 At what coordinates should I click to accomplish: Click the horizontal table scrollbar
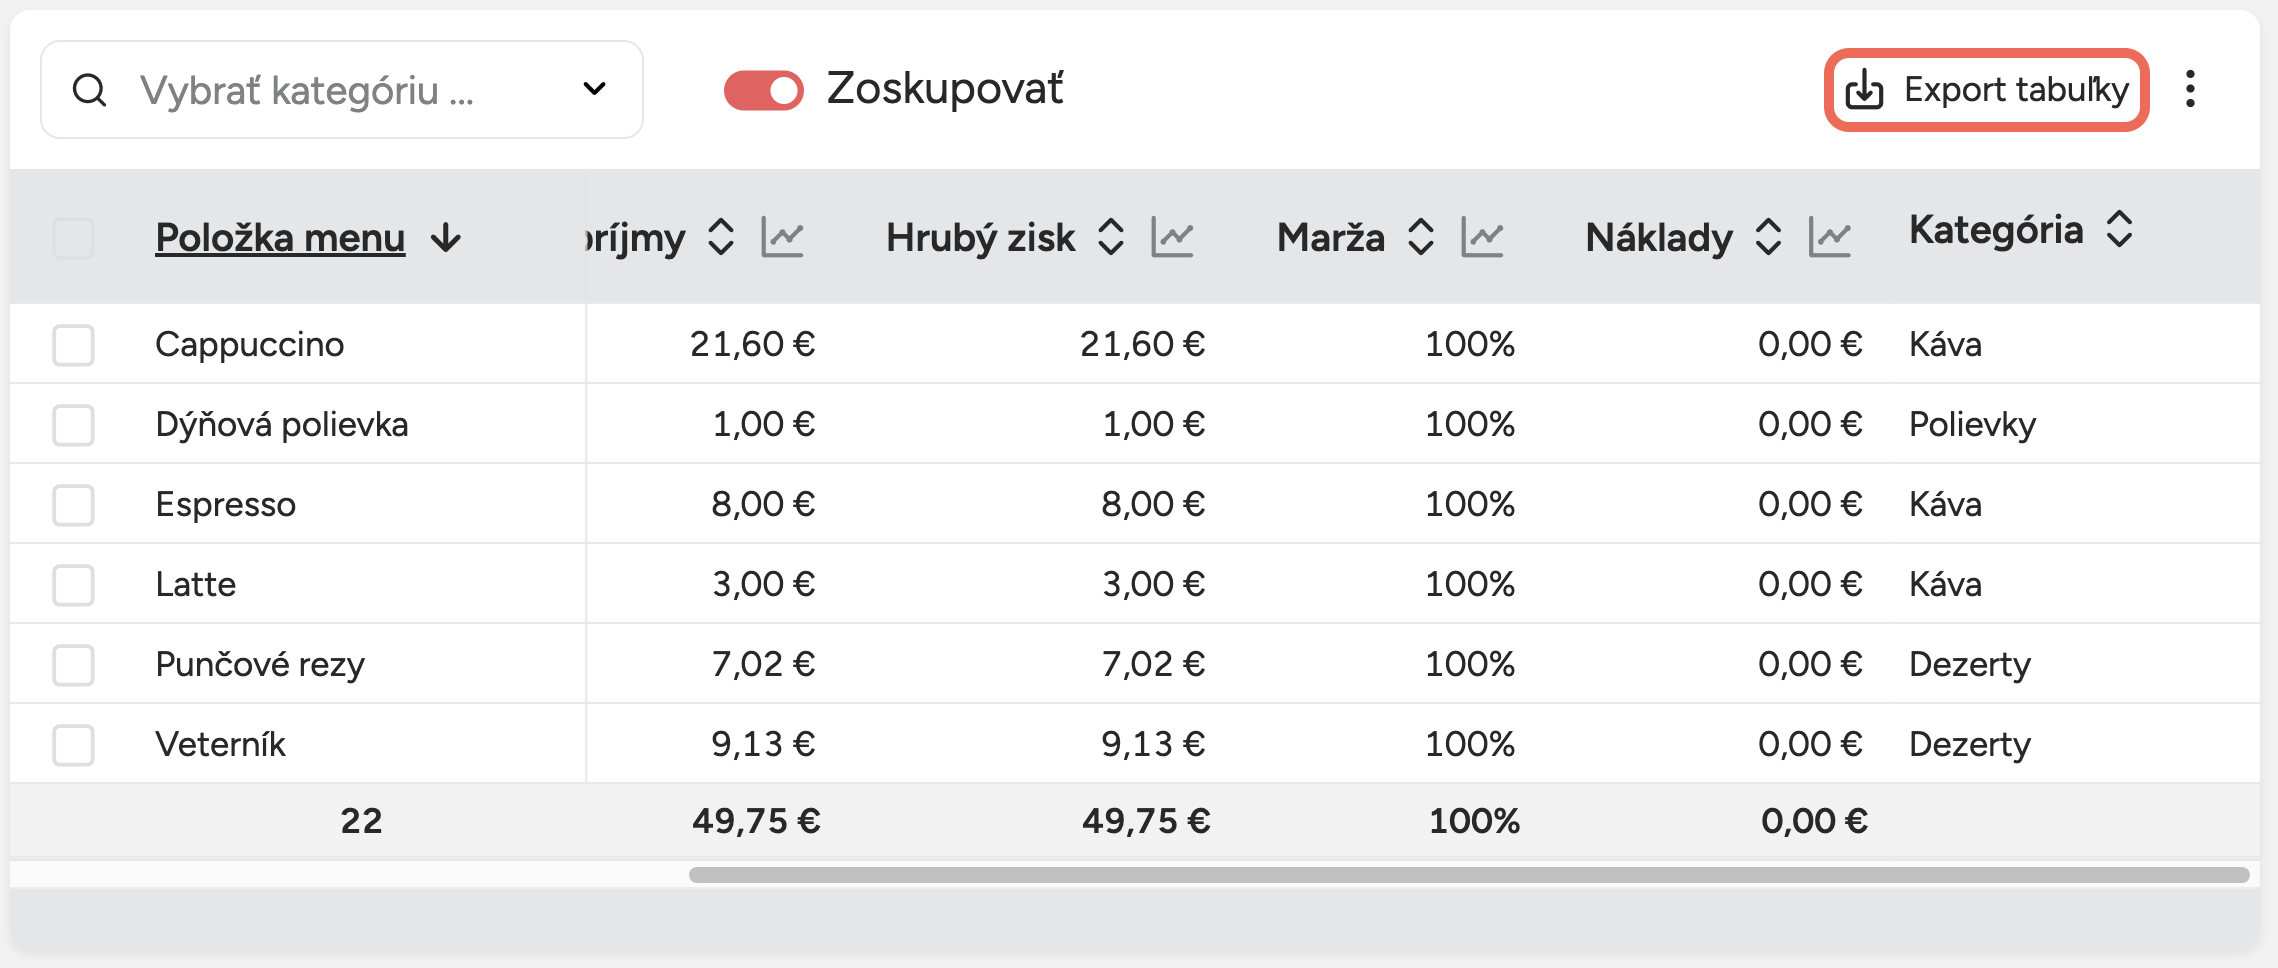pyautogui.click(x=1468, y=875)
